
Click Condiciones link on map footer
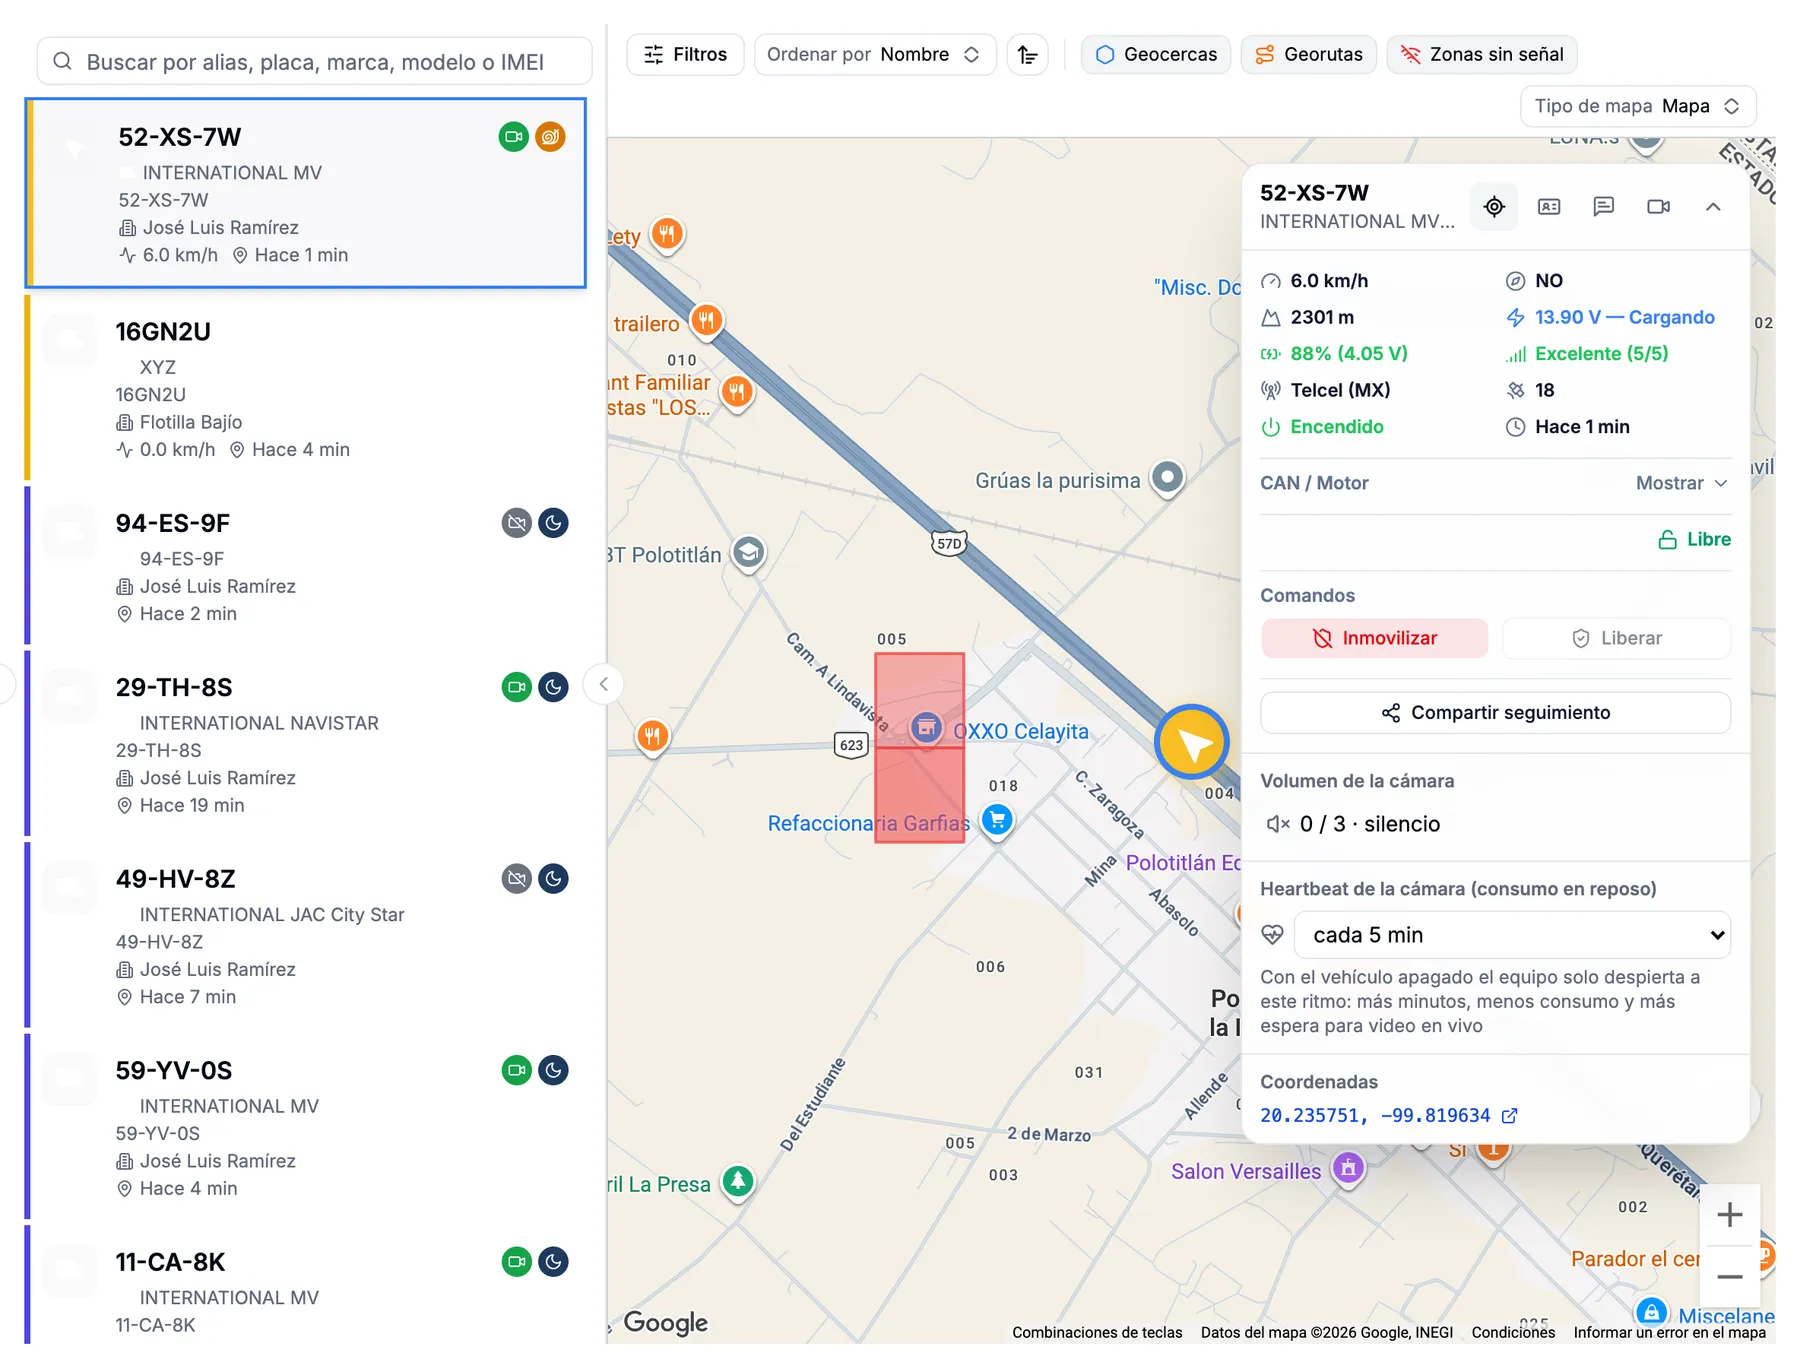tap(1513, 1332)
